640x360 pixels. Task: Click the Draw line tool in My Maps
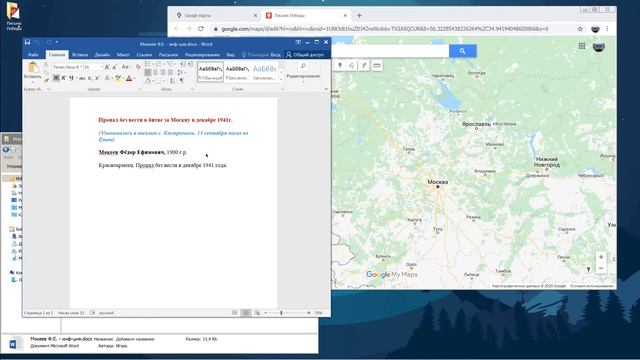351,65
